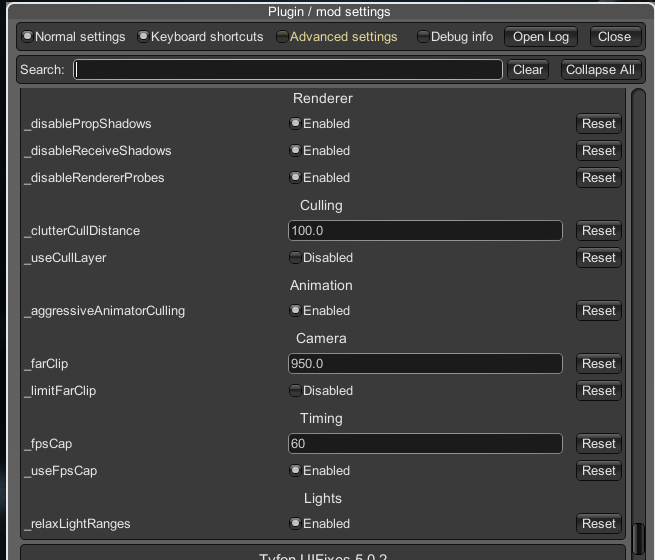Screen dimensions: 655x560
Task: Collapse All plugin sections
Action: pos(600,69)
